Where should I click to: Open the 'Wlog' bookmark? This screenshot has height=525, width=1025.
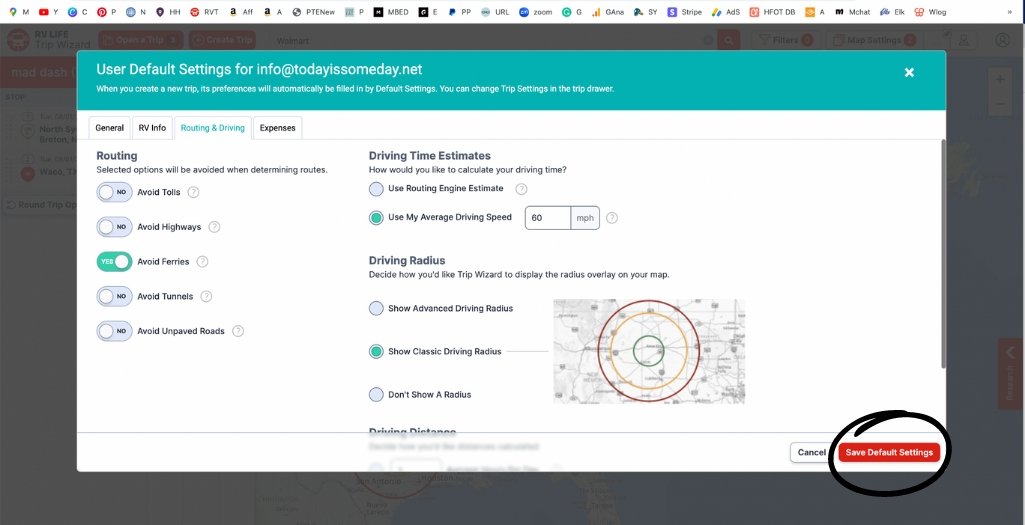click(930, 12)
